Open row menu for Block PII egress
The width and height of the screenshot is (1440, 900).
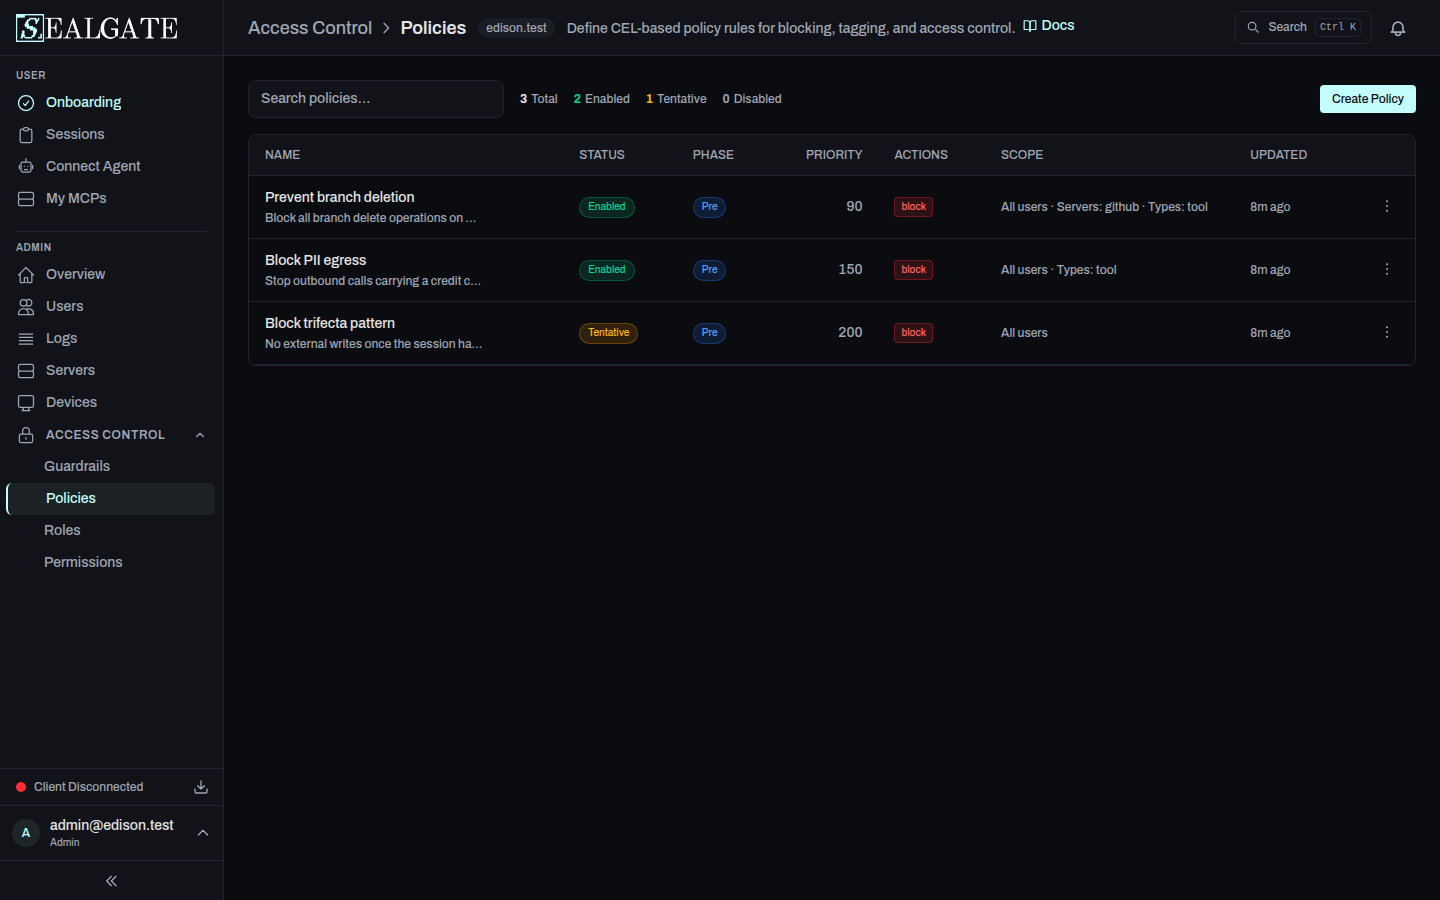(x=1387, y=269)
